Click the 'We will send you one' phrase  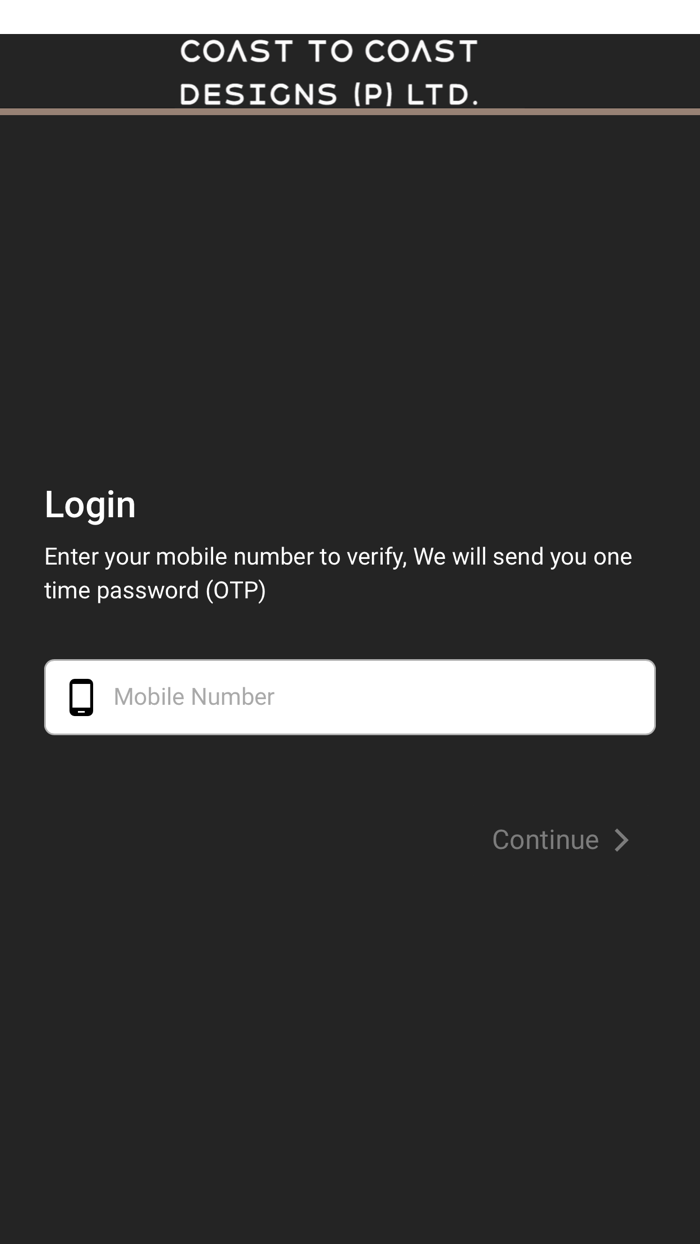[523, 557]
